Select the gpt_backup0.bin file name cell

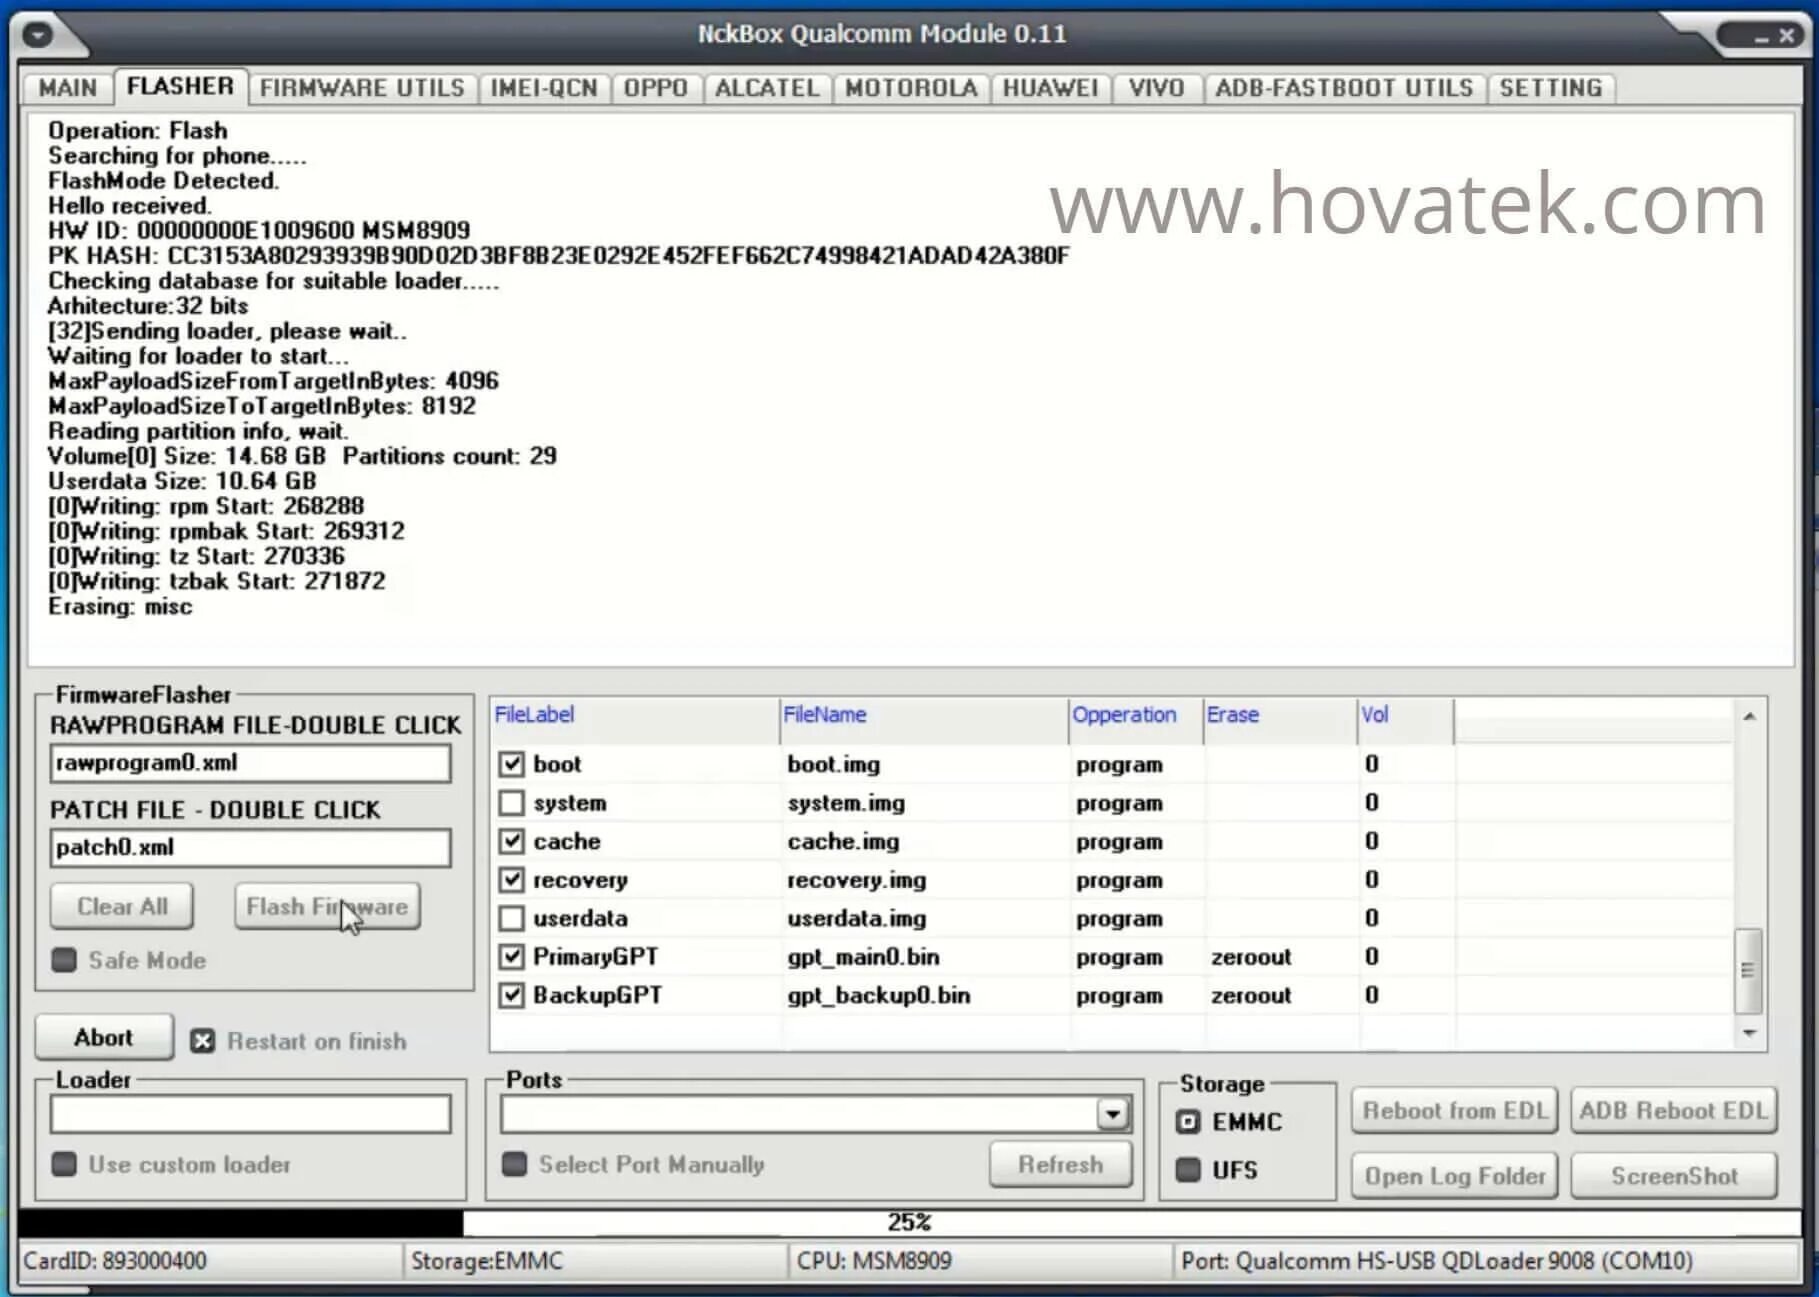pyautogui.click(x=879, y=995)
